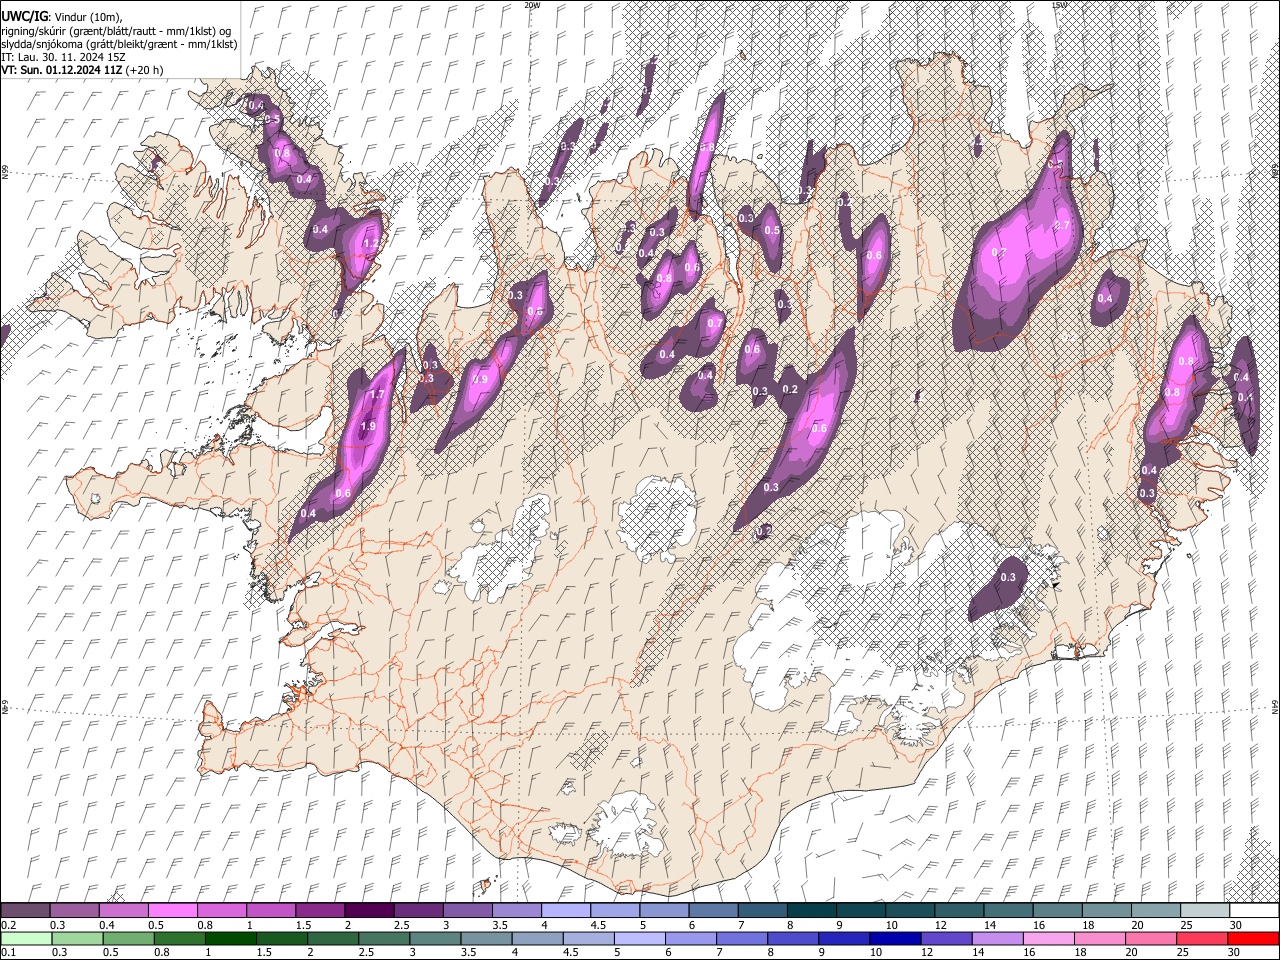The height and width of the screenshot is (960, 1280).
Task: Click the 1.9 precipitation value on the map
Action: tap(368, 426)
